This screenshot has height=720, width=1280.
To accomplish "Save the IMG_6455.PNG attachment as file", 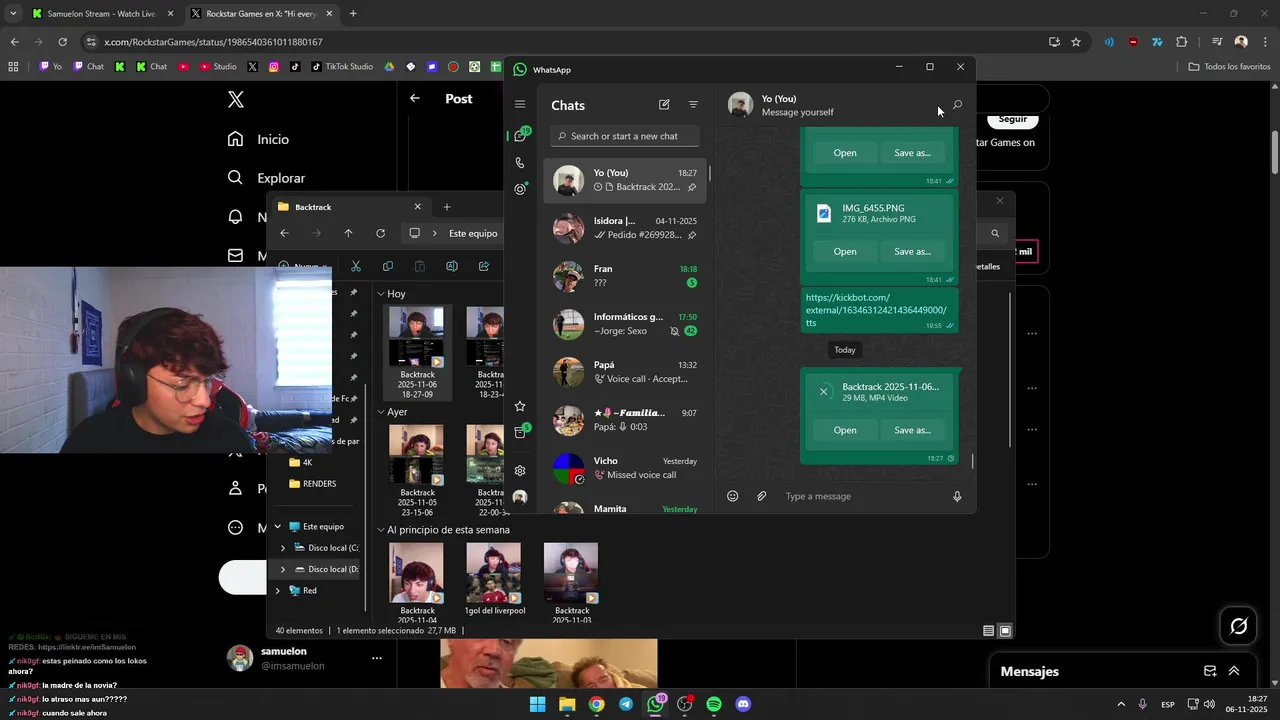I will (x=912, y=251).
